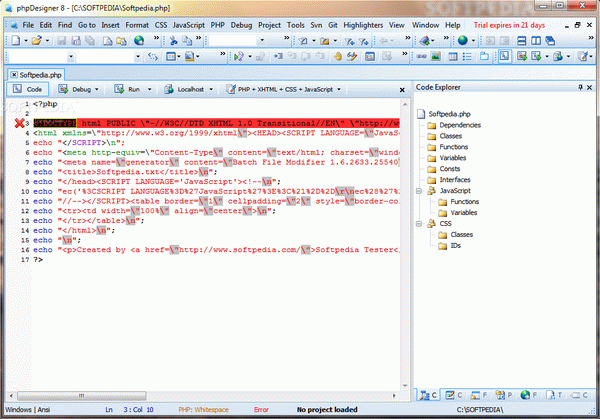Screen dimensions: 600x419
Task: Close the Softpedia.php document tab
Action: [x=14, y=75]
